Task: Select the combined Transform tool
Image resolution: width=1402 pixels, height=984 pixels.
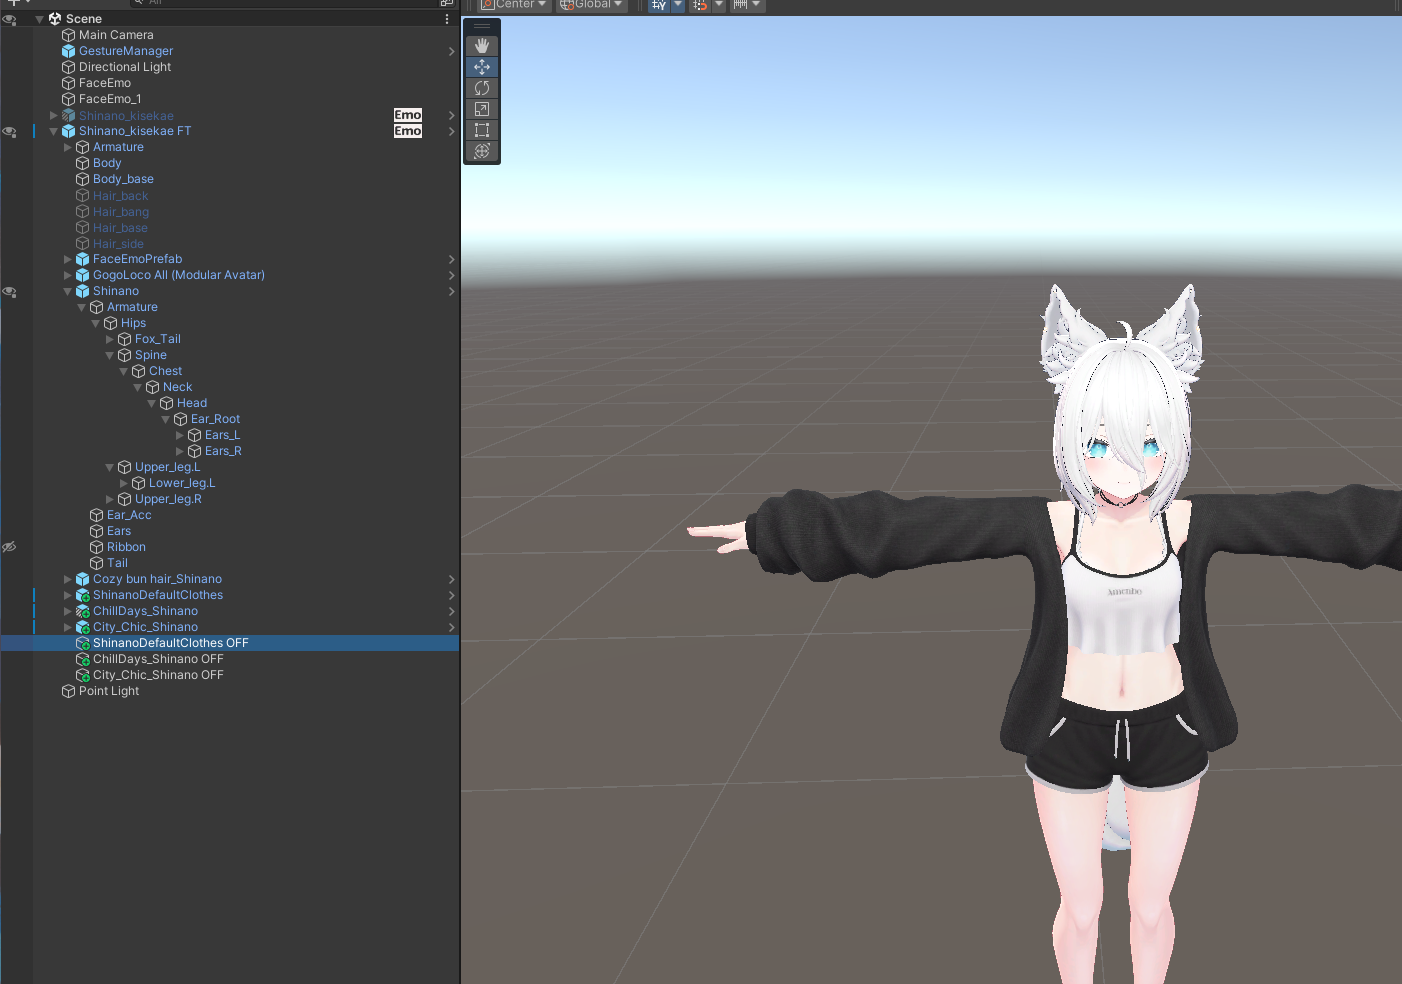Action: [x=482, y=151]
